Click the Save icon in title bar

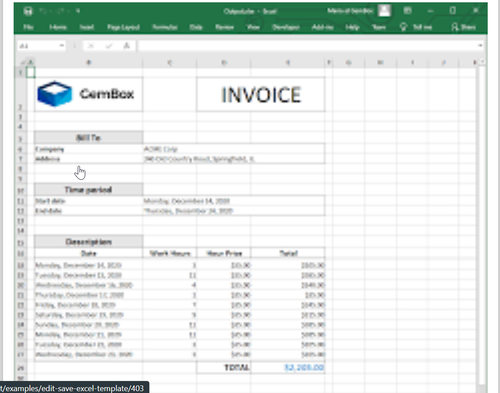pyautogui.click(x=28, y=11)
